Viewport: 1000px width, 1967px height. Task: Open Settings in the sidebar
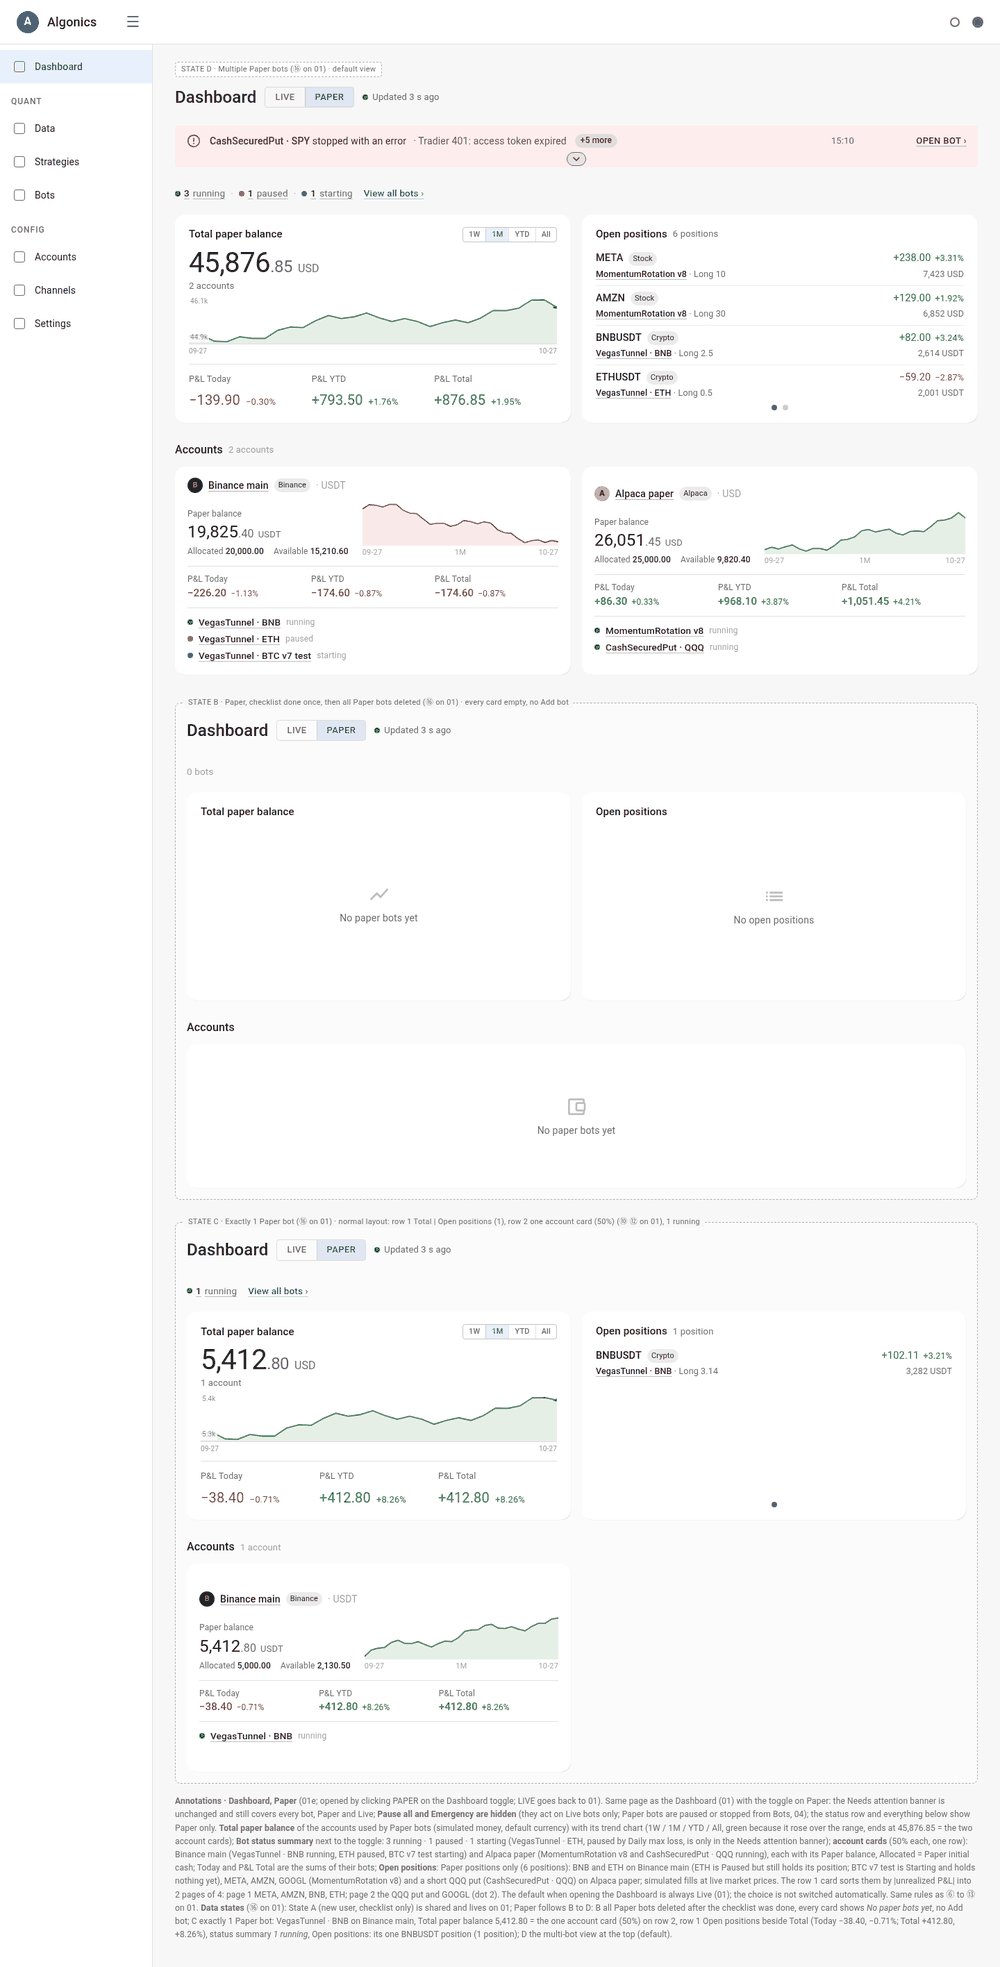[76, 324]
